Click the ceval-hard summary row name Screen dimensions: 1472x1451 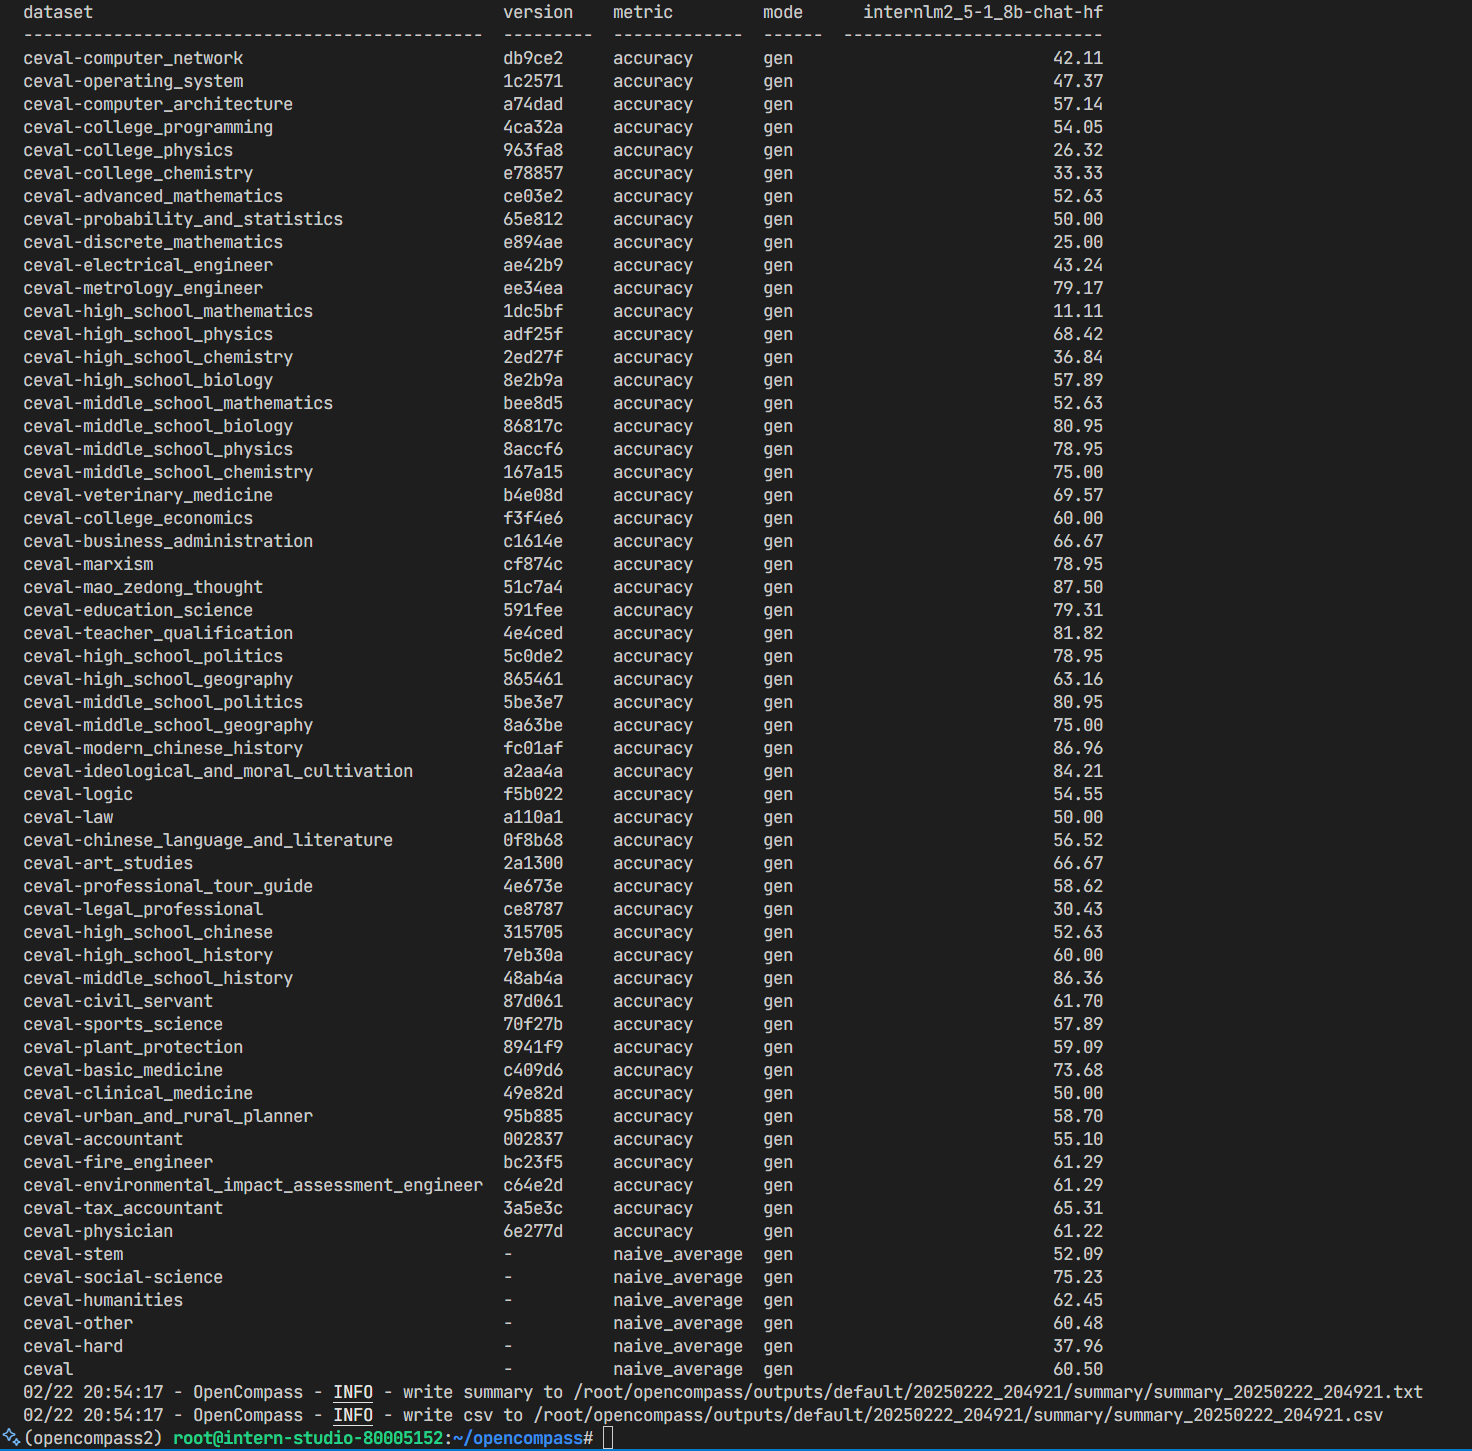coord(73,1346)
